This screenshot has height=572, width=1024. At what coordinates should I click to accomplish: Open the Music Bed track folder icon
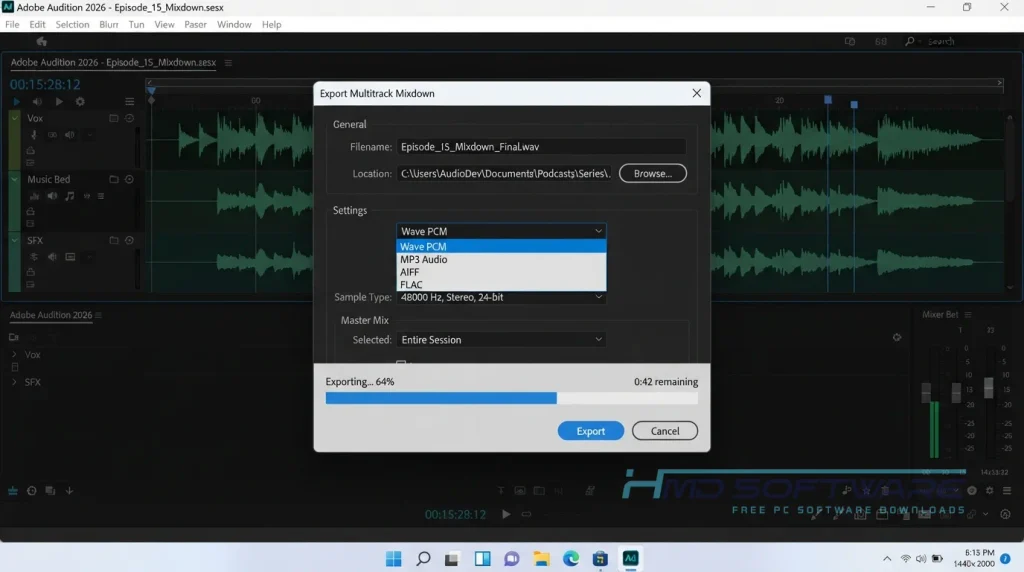114,179
